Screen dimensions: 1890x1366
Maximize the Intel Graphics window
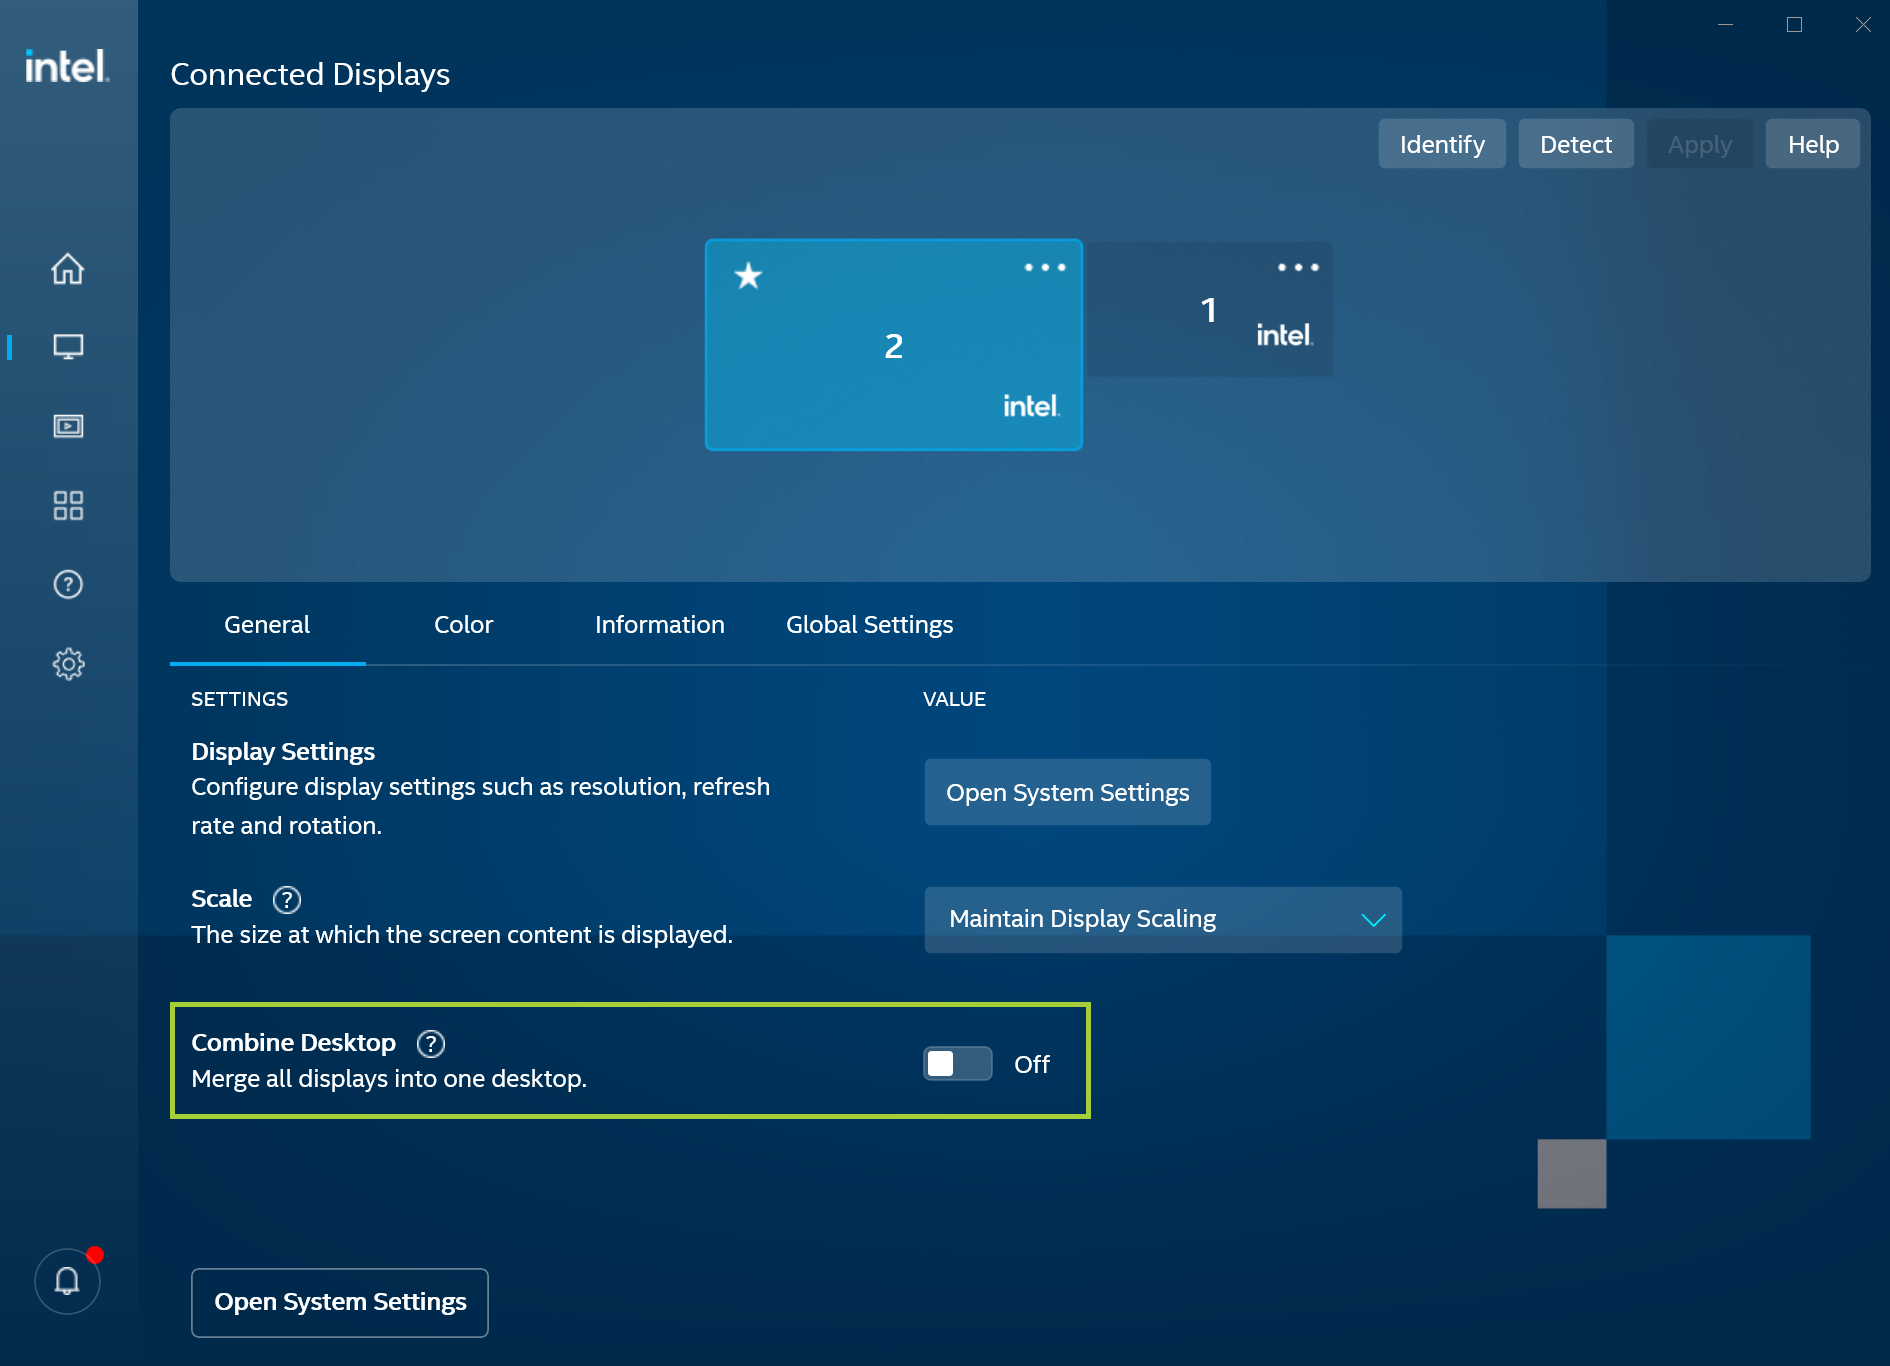(x=1794, y=24)
